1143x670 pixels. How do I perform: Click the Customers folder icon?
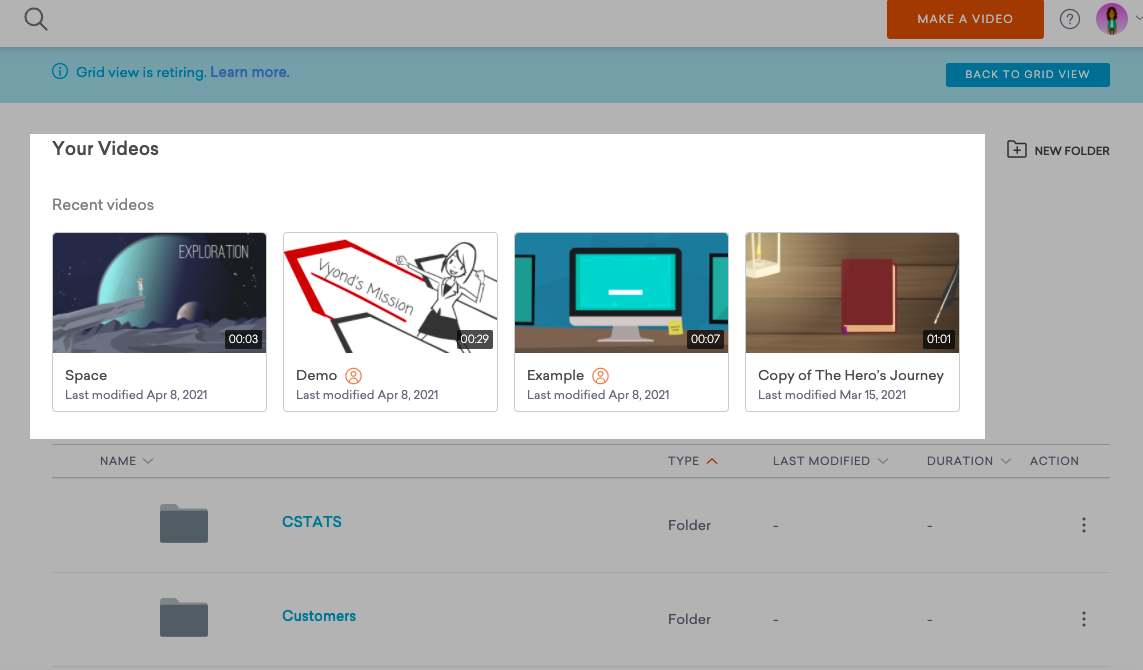pyautogui.click(x=183, y=617)
